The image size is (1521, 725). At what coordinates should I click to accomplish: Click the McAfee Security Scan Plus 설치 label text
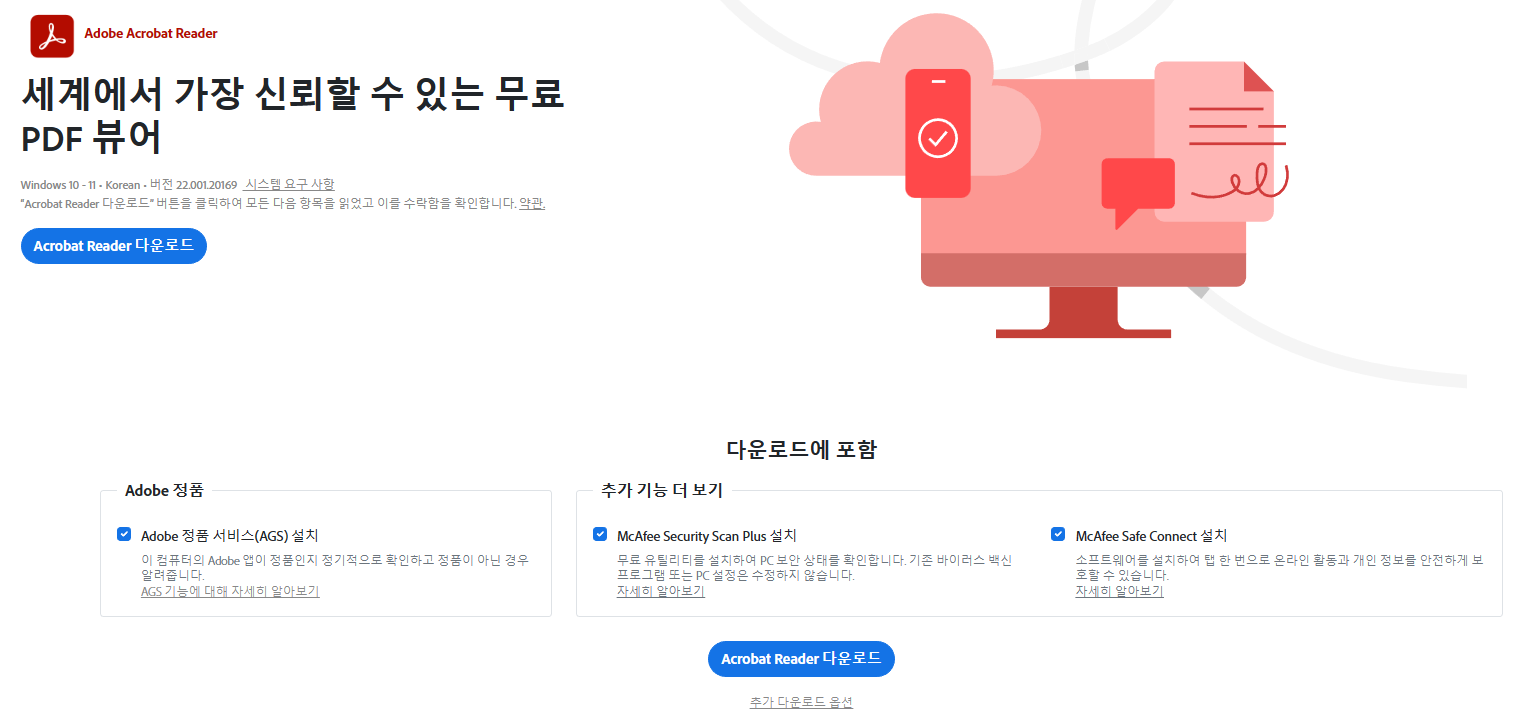(x=707, y=536)
